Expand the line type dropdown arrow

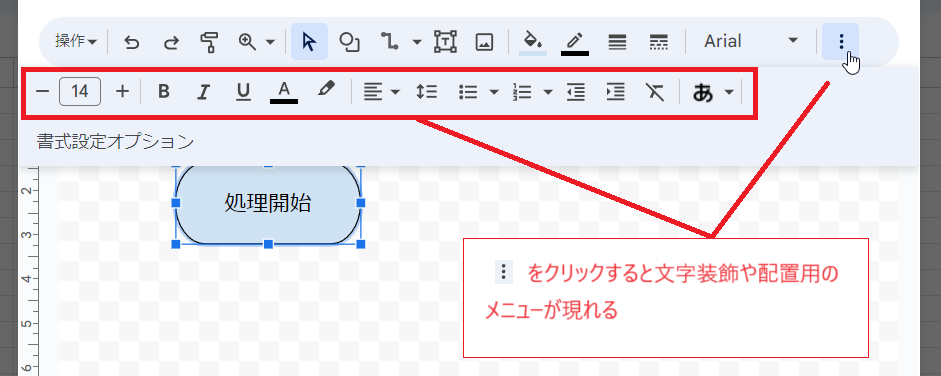(x=417, y=42)
